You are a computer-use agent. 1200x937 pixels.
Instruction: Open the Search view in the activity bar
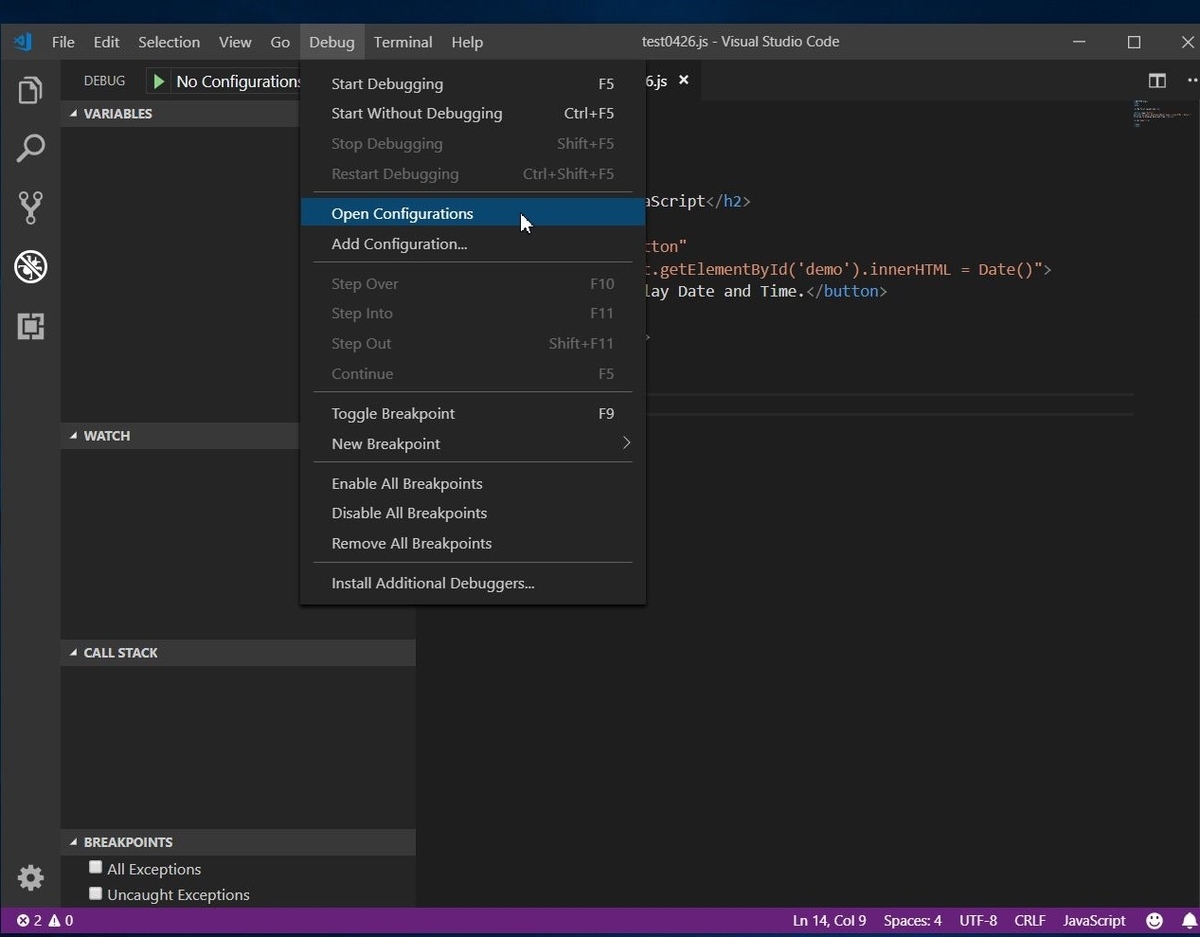point(30,148)
